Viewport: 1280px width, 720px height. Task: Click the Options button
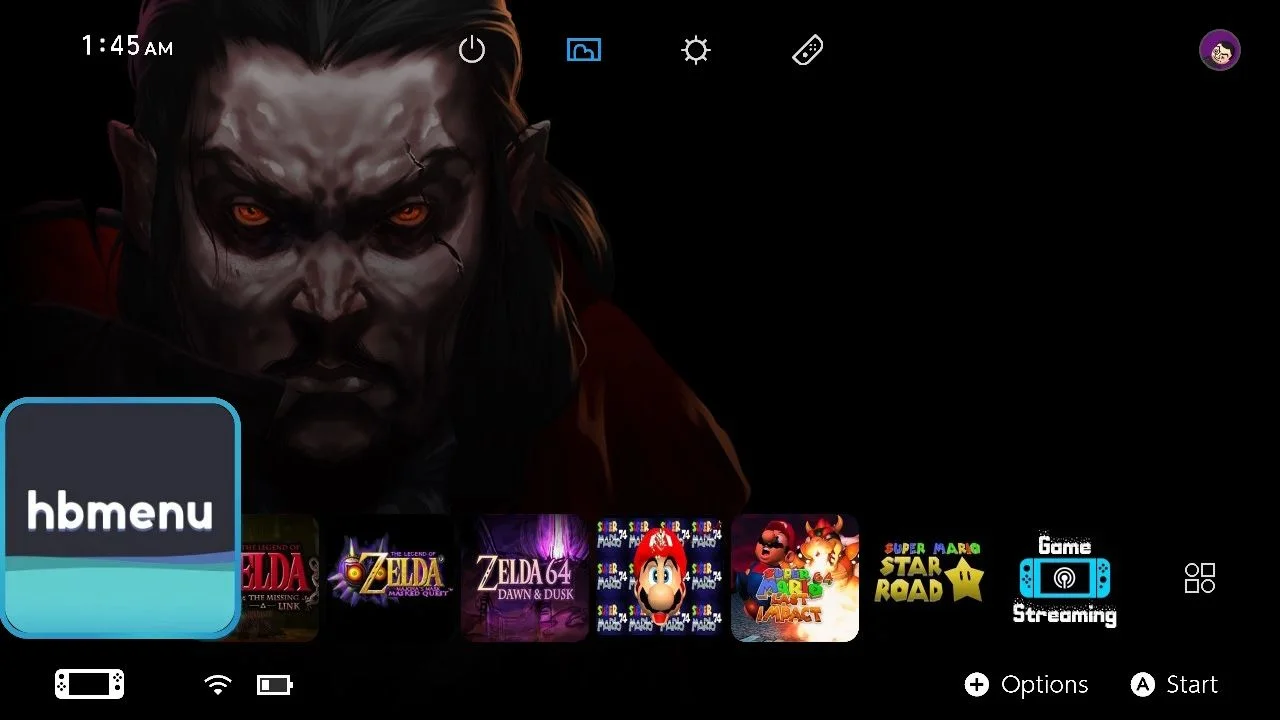pyautogui.click(x=1026, y=684)
